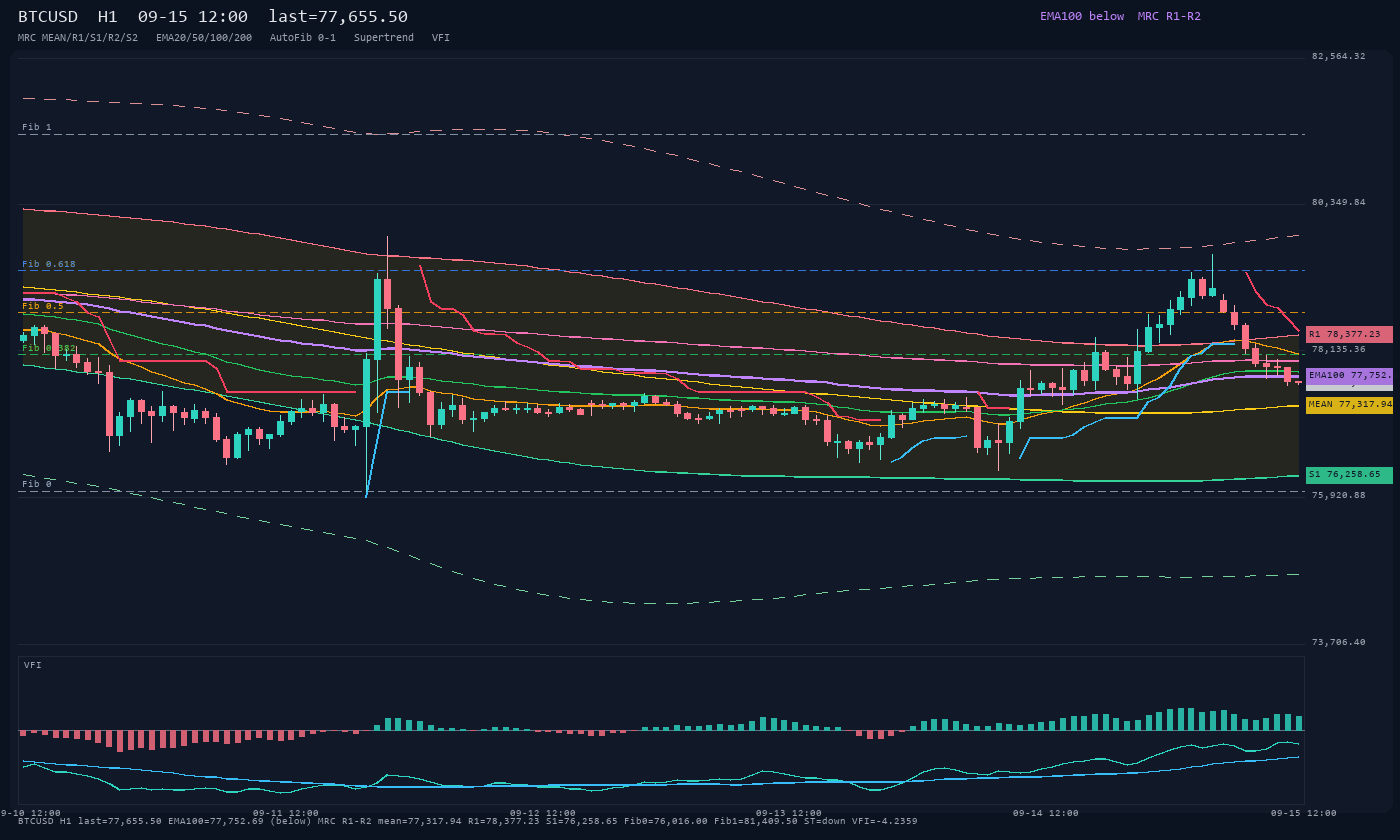
Task: Click the 80,349.84 price axis value
Action: tap(1338, 202)
